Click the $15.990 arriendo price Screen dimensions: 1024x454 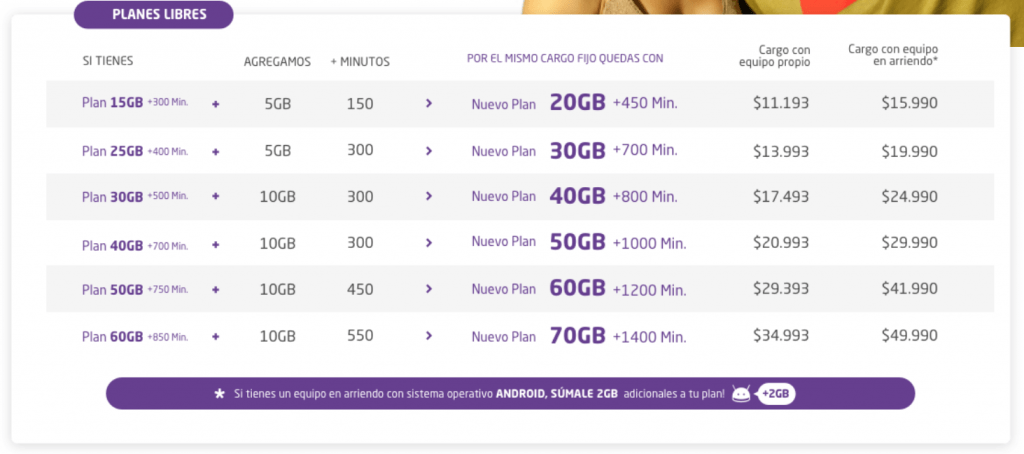910,103
